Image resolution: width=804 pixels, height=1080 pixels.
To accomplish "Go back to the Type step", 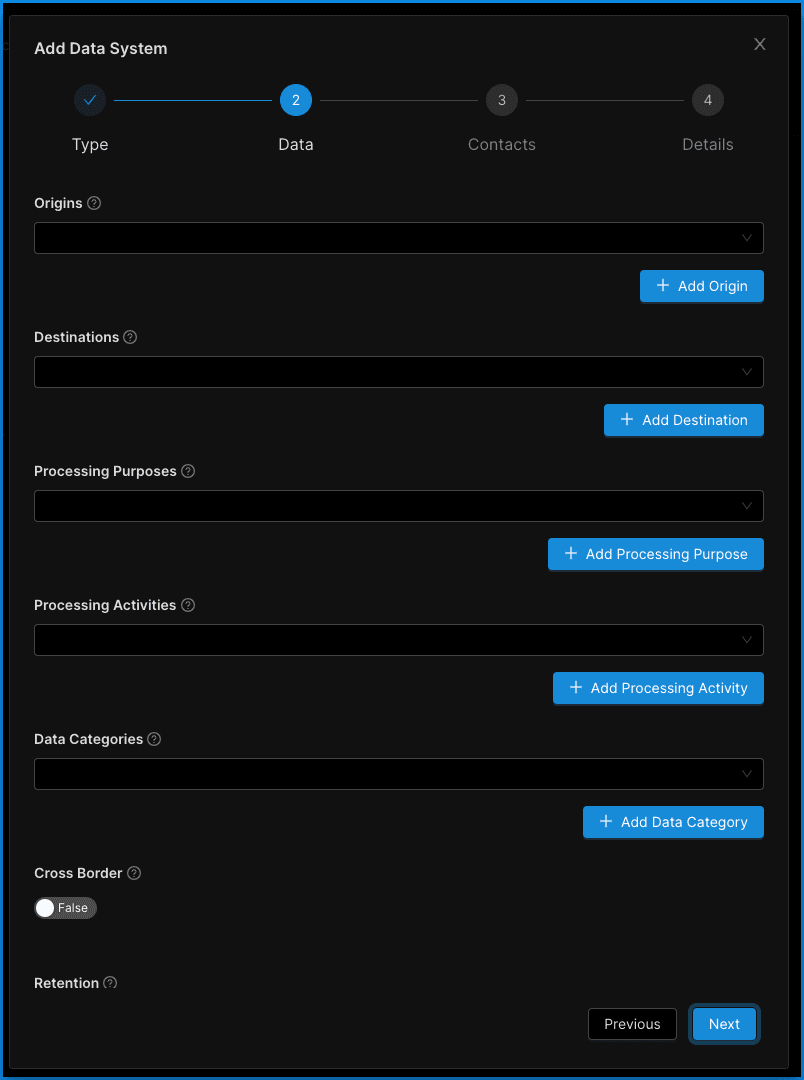I will pos(90,100).
